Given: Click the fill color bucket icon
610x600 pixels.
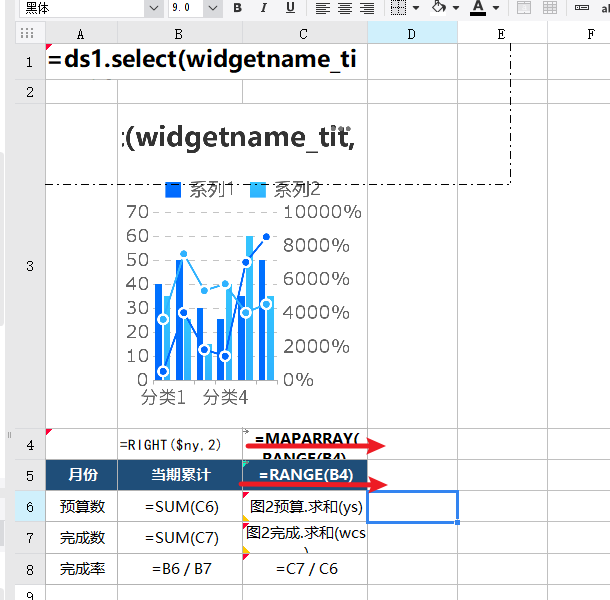Looking at the screenshot, I should click(439, 7).
